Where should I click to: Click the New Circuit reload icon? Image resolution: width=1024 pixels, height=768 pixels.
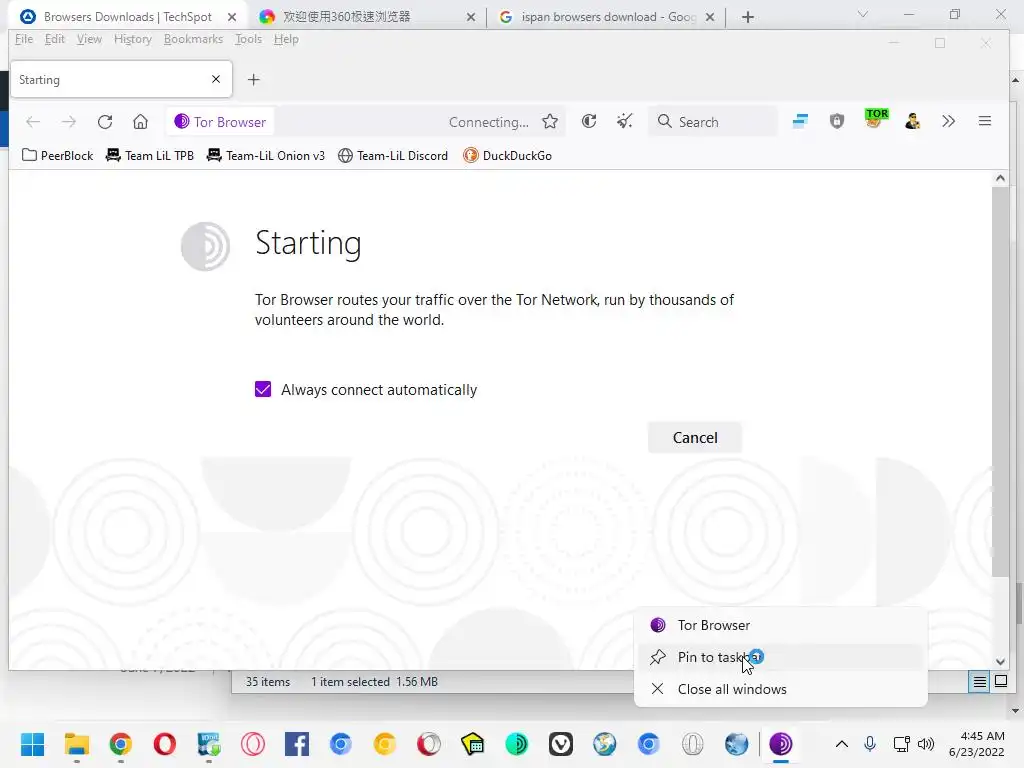[589, 121]
